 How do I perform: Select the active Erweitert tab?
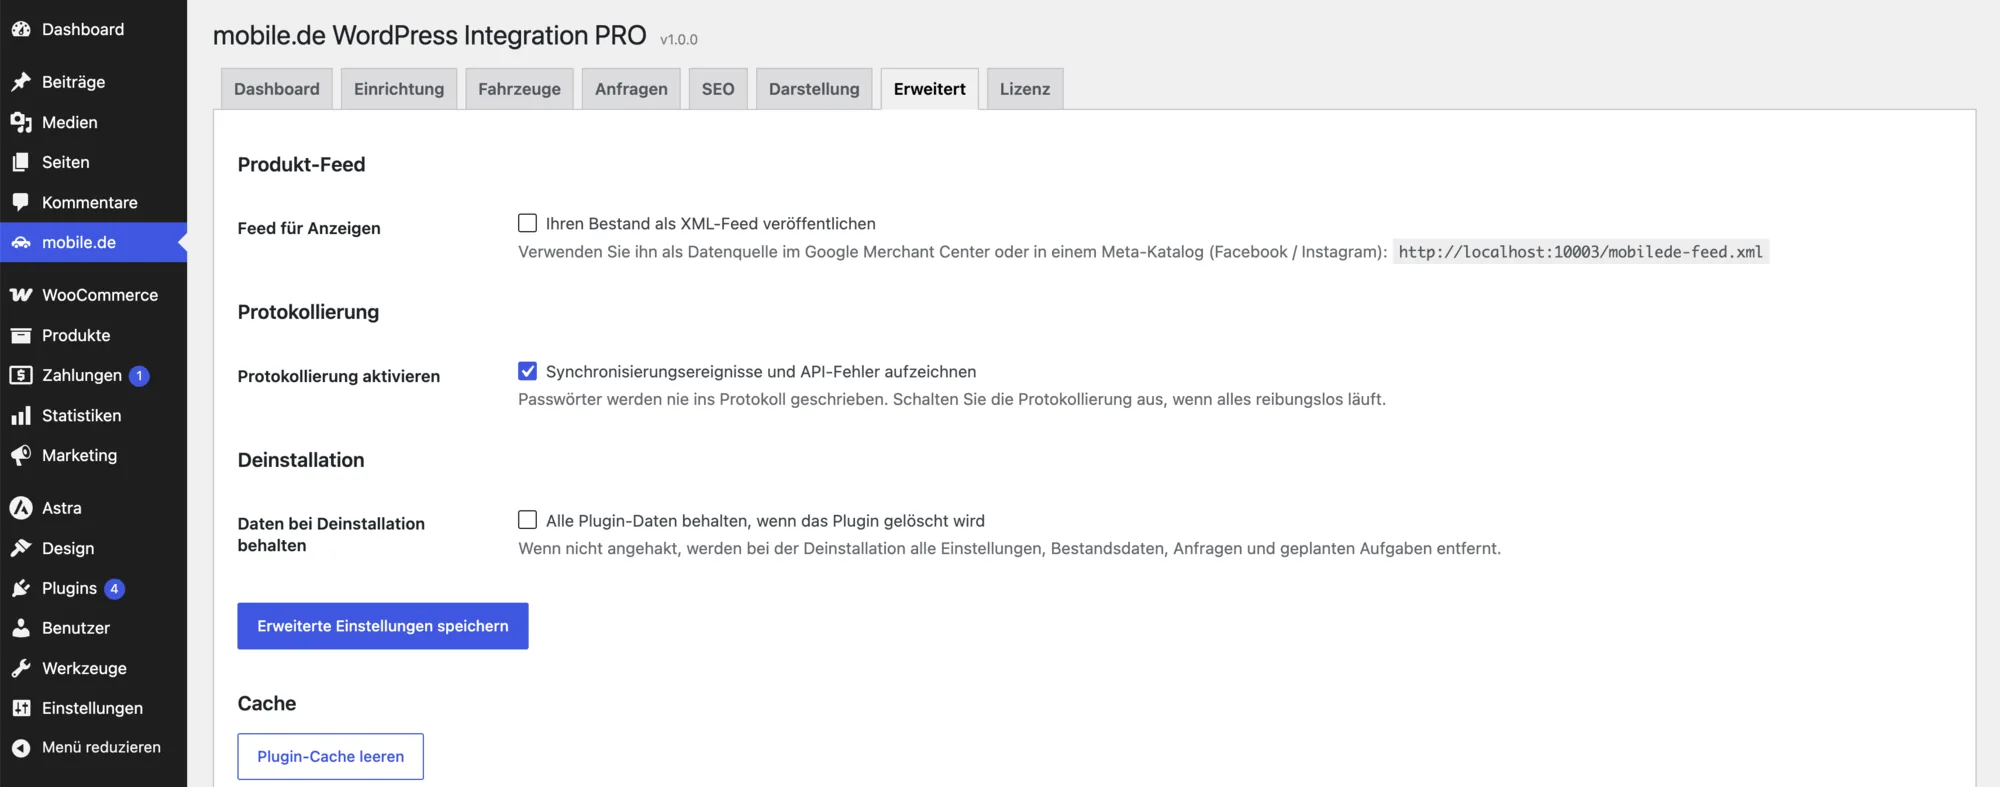[930, 89]
